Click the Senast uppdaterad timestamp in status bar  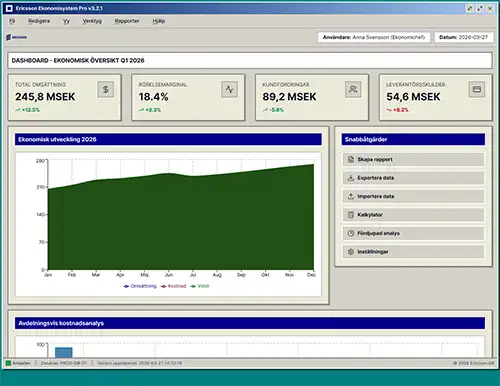[x=140, y=363]
